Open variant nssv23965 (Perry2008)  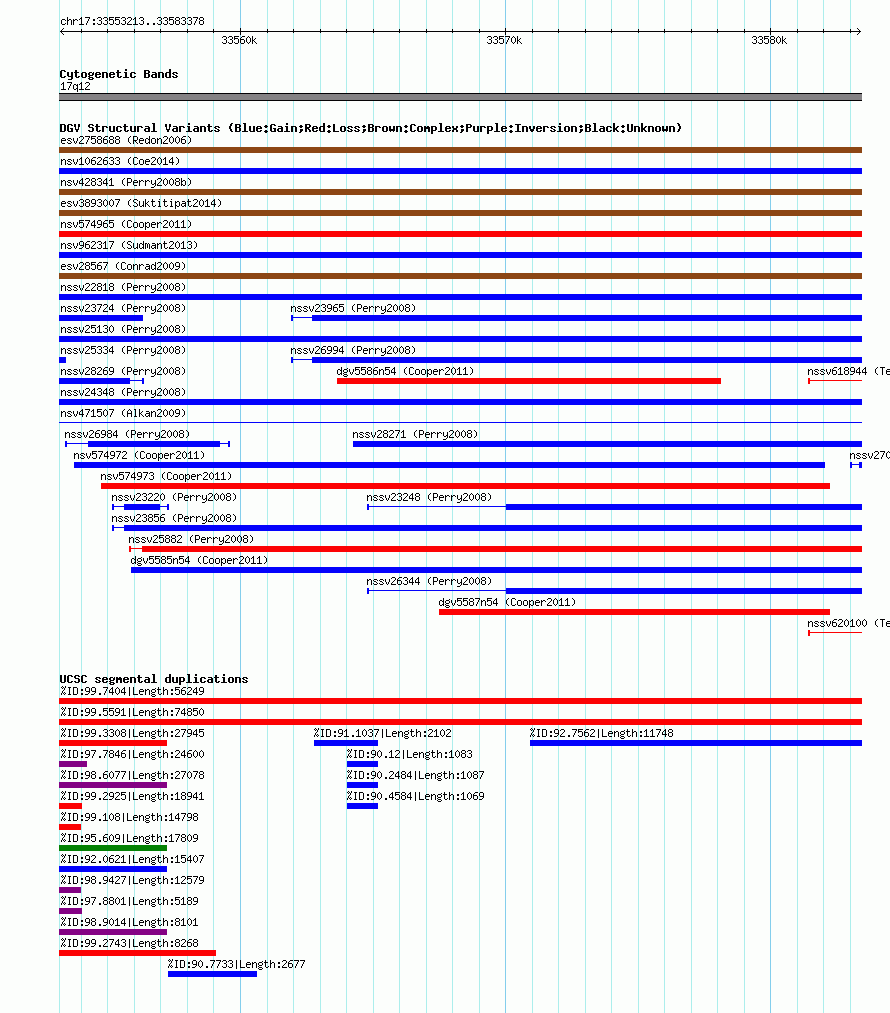tap(576, 318)
